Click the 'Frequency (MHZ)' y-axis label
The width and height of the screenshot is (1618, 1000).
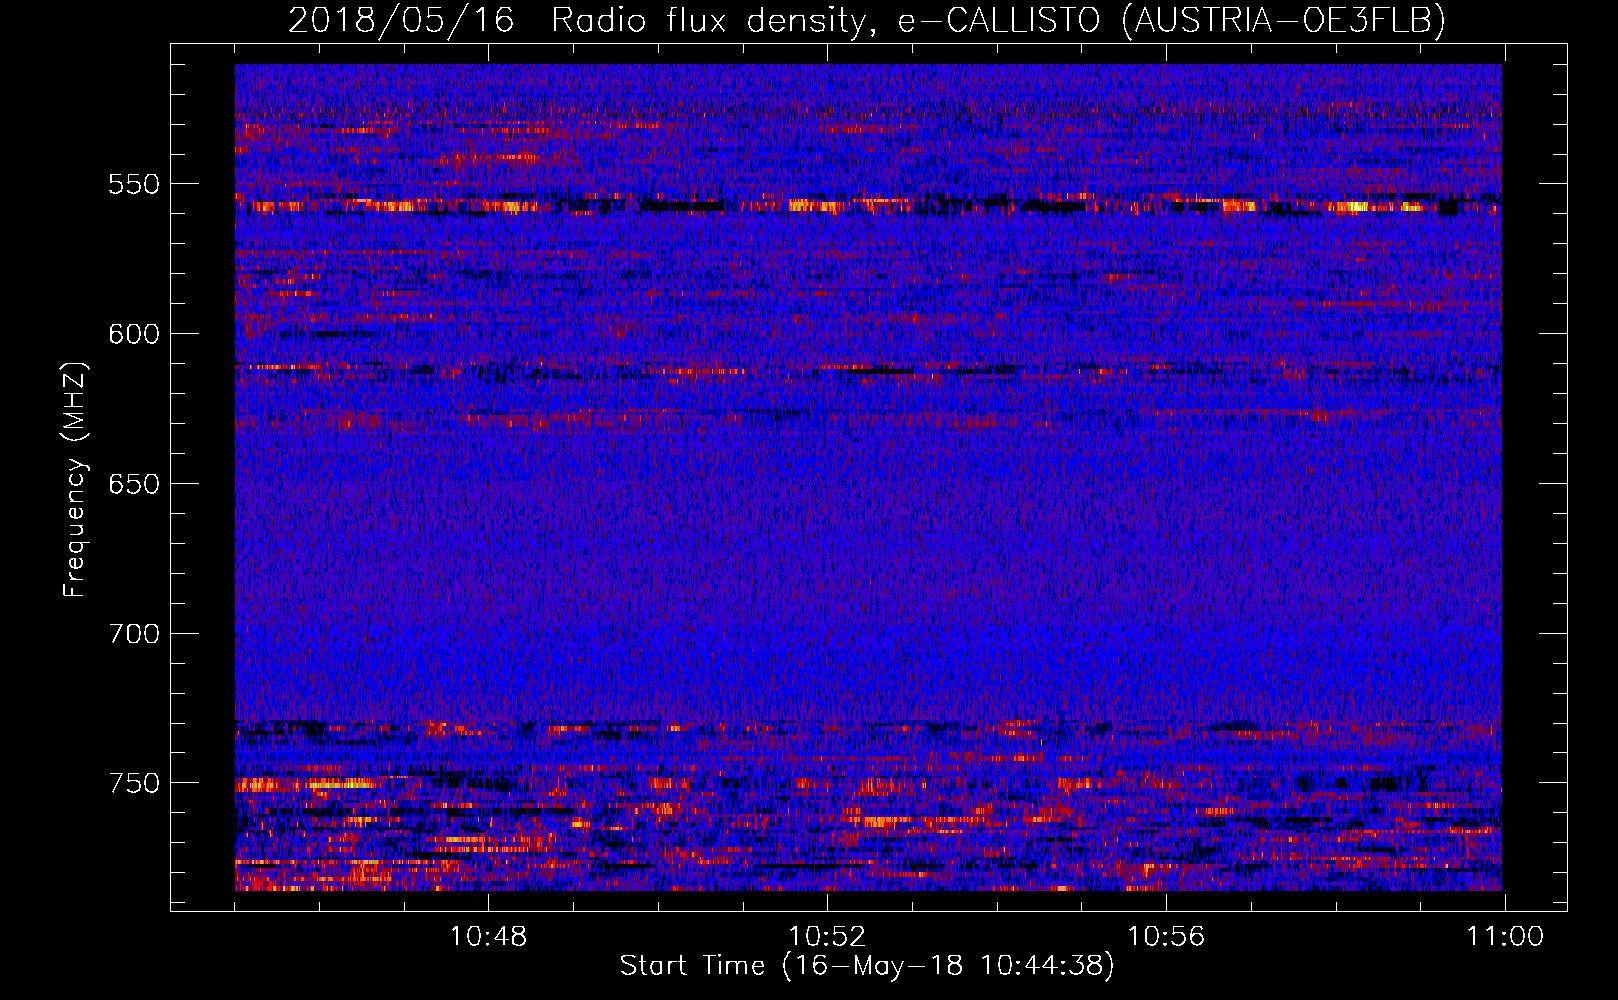click(75, 479)
